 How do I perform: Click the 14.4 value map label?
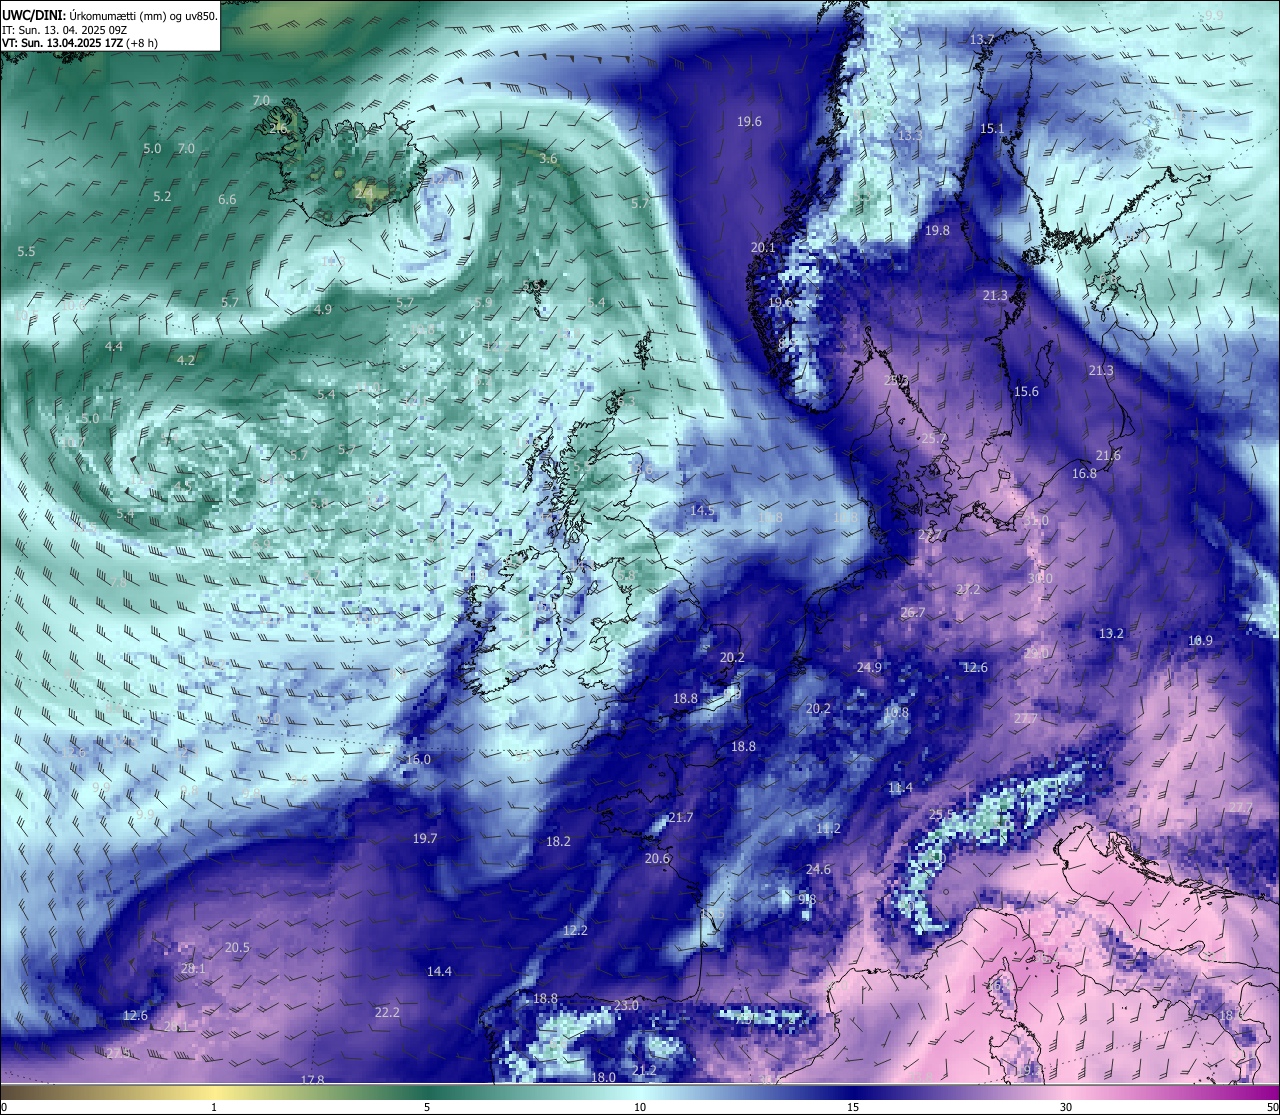(439, 972)
